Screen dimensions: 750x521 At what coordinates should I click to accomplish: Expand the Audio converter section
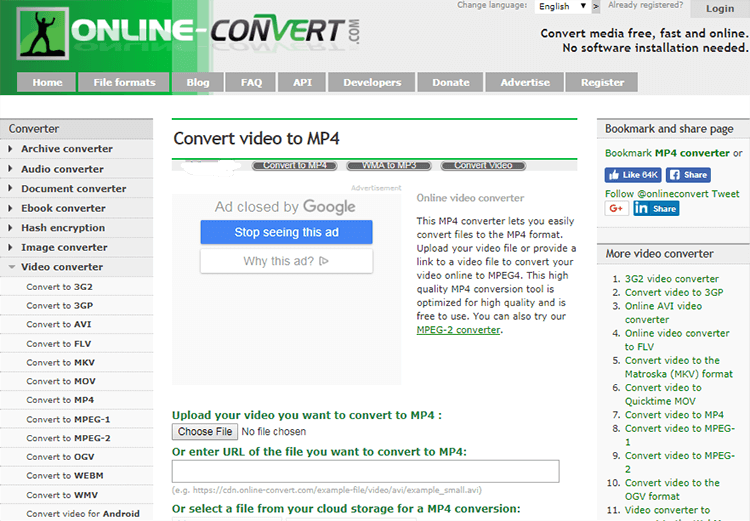pyautogui.click(x=77, y=169)
